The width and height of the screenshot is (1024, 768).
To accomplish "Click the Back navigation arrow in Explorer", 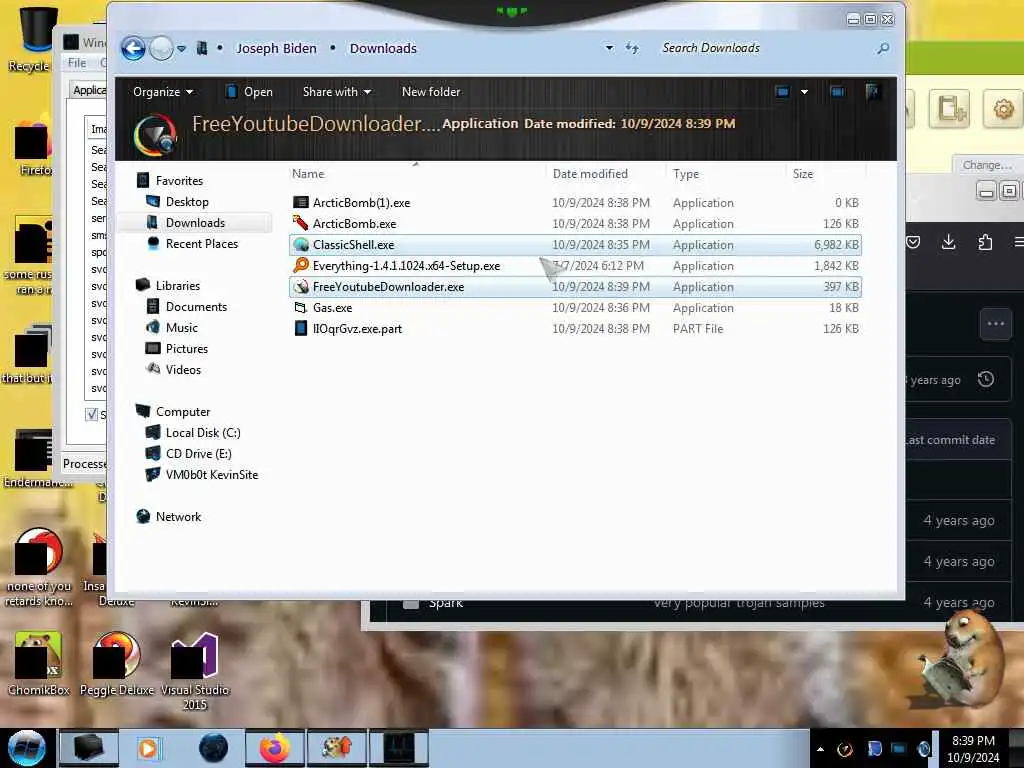I will pos(133,48).
